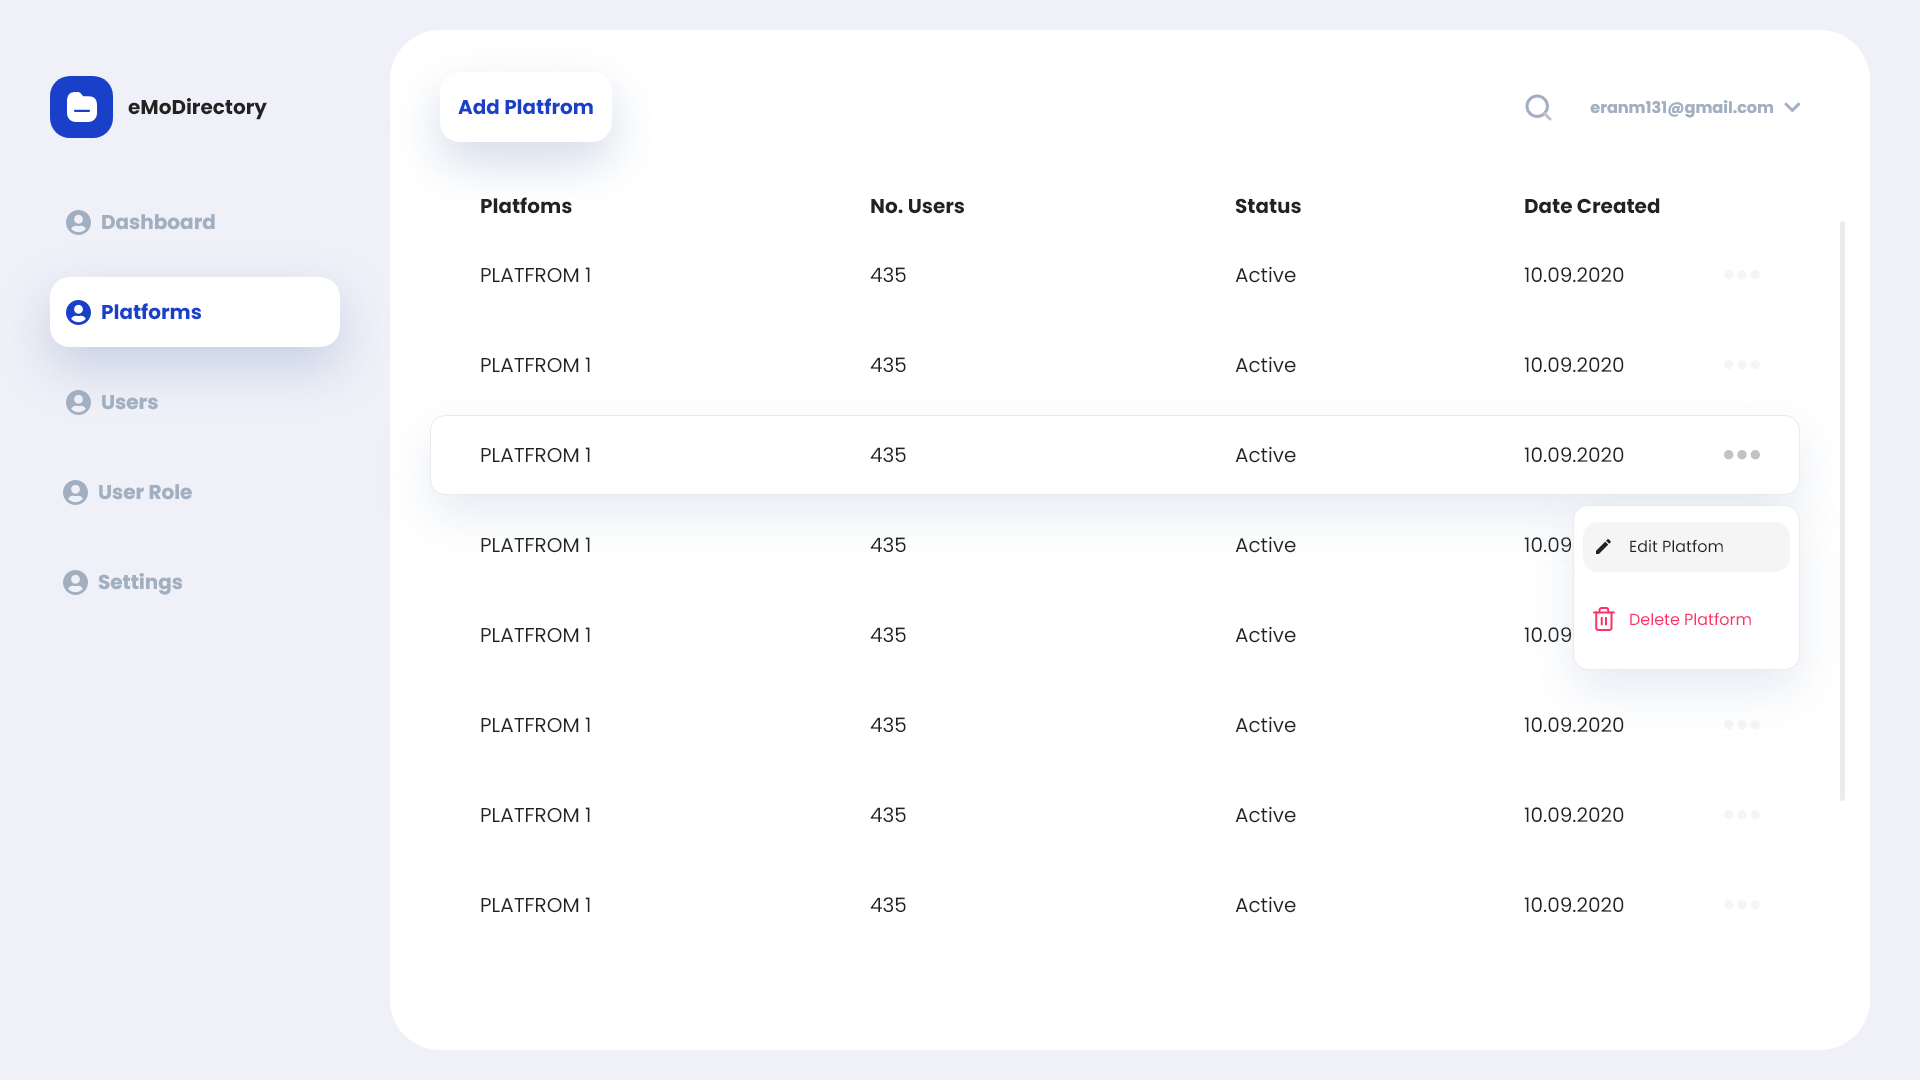The image size is (1920, 1080).
Task: Expand the eranm131@gmail.com account chevron
Action: 1792,107
